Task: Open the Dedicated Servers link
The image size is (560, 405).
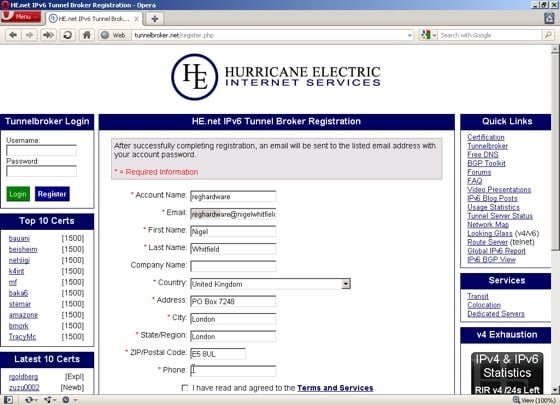Action: point(496,314)
